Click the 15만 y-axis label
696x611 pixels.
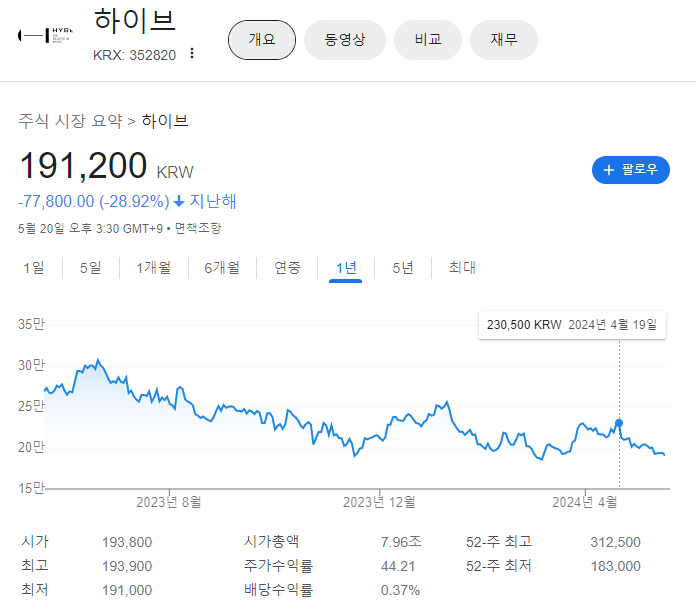(x=31, y=488)
